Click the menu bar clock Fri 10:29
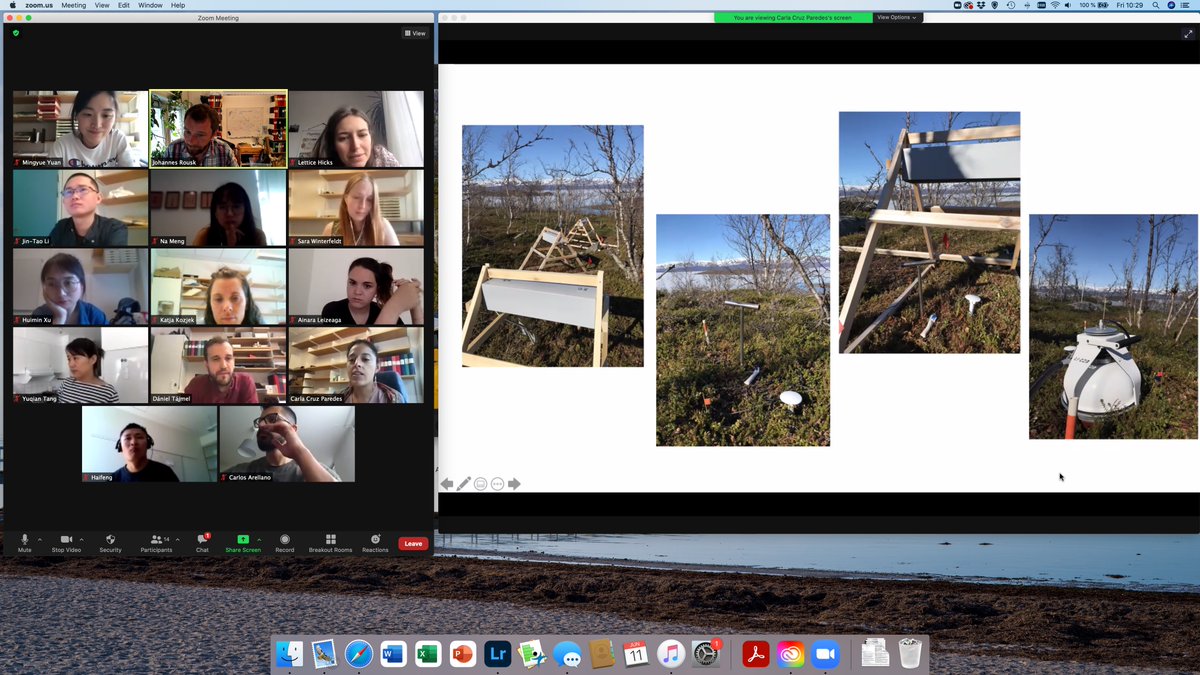1200x675 pixels. point(1130,5)
